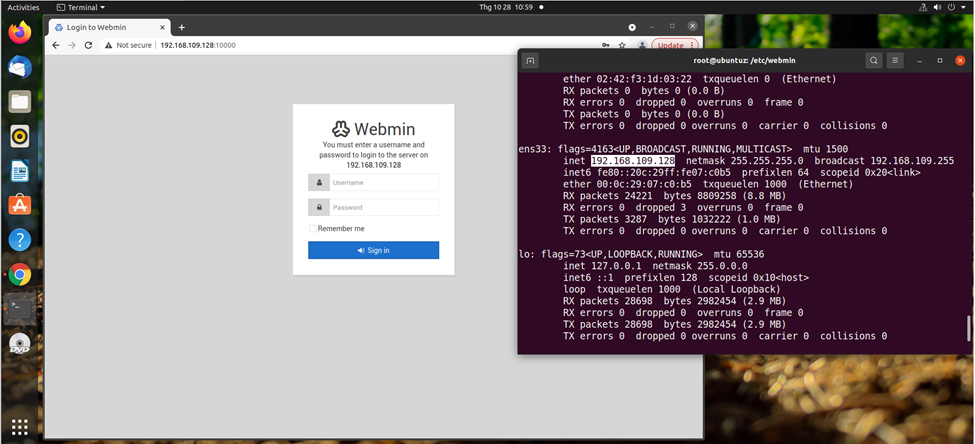This screenshot has height=444, width=975.
Task: Open the Files manager in the dock
Action: [20, 101]
